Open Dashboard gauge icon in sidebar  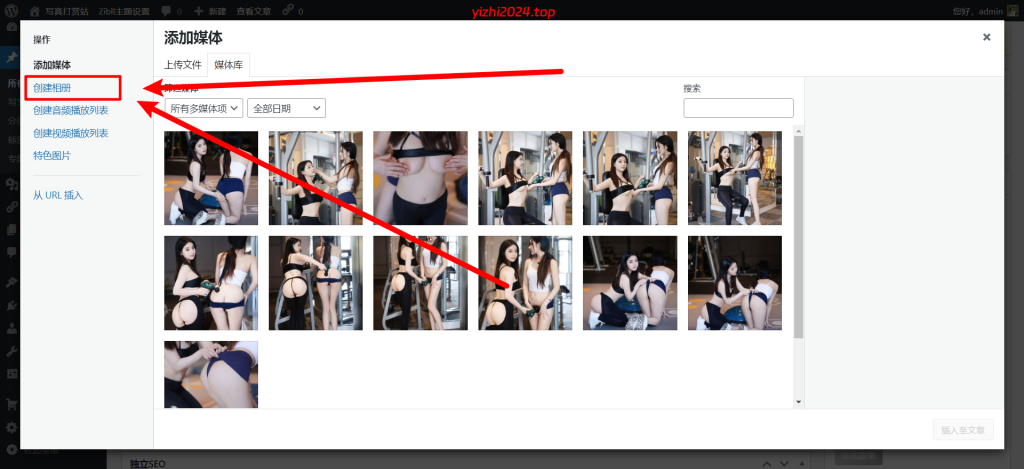[11, 28]
